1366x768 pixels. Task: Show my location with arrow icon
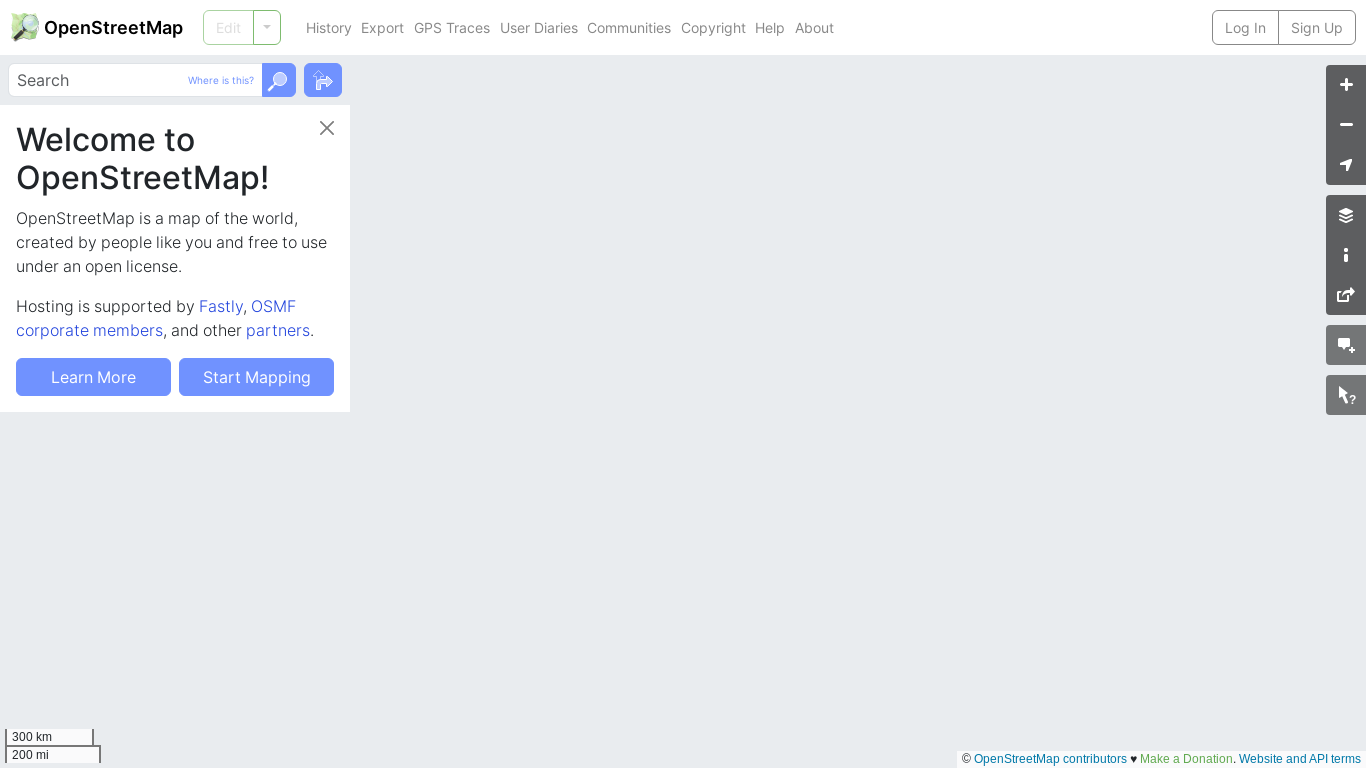[1346, 165]
